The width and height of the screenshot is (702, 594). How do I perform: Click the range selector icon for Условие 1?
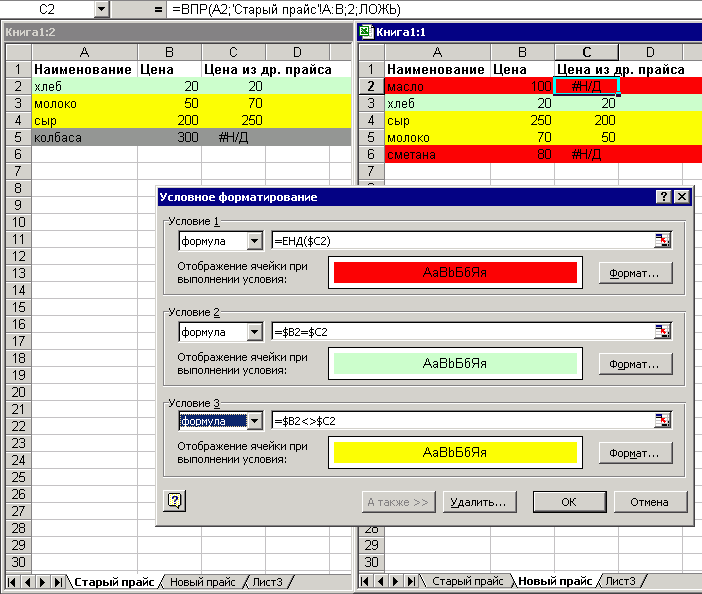[x=662, y=241]
